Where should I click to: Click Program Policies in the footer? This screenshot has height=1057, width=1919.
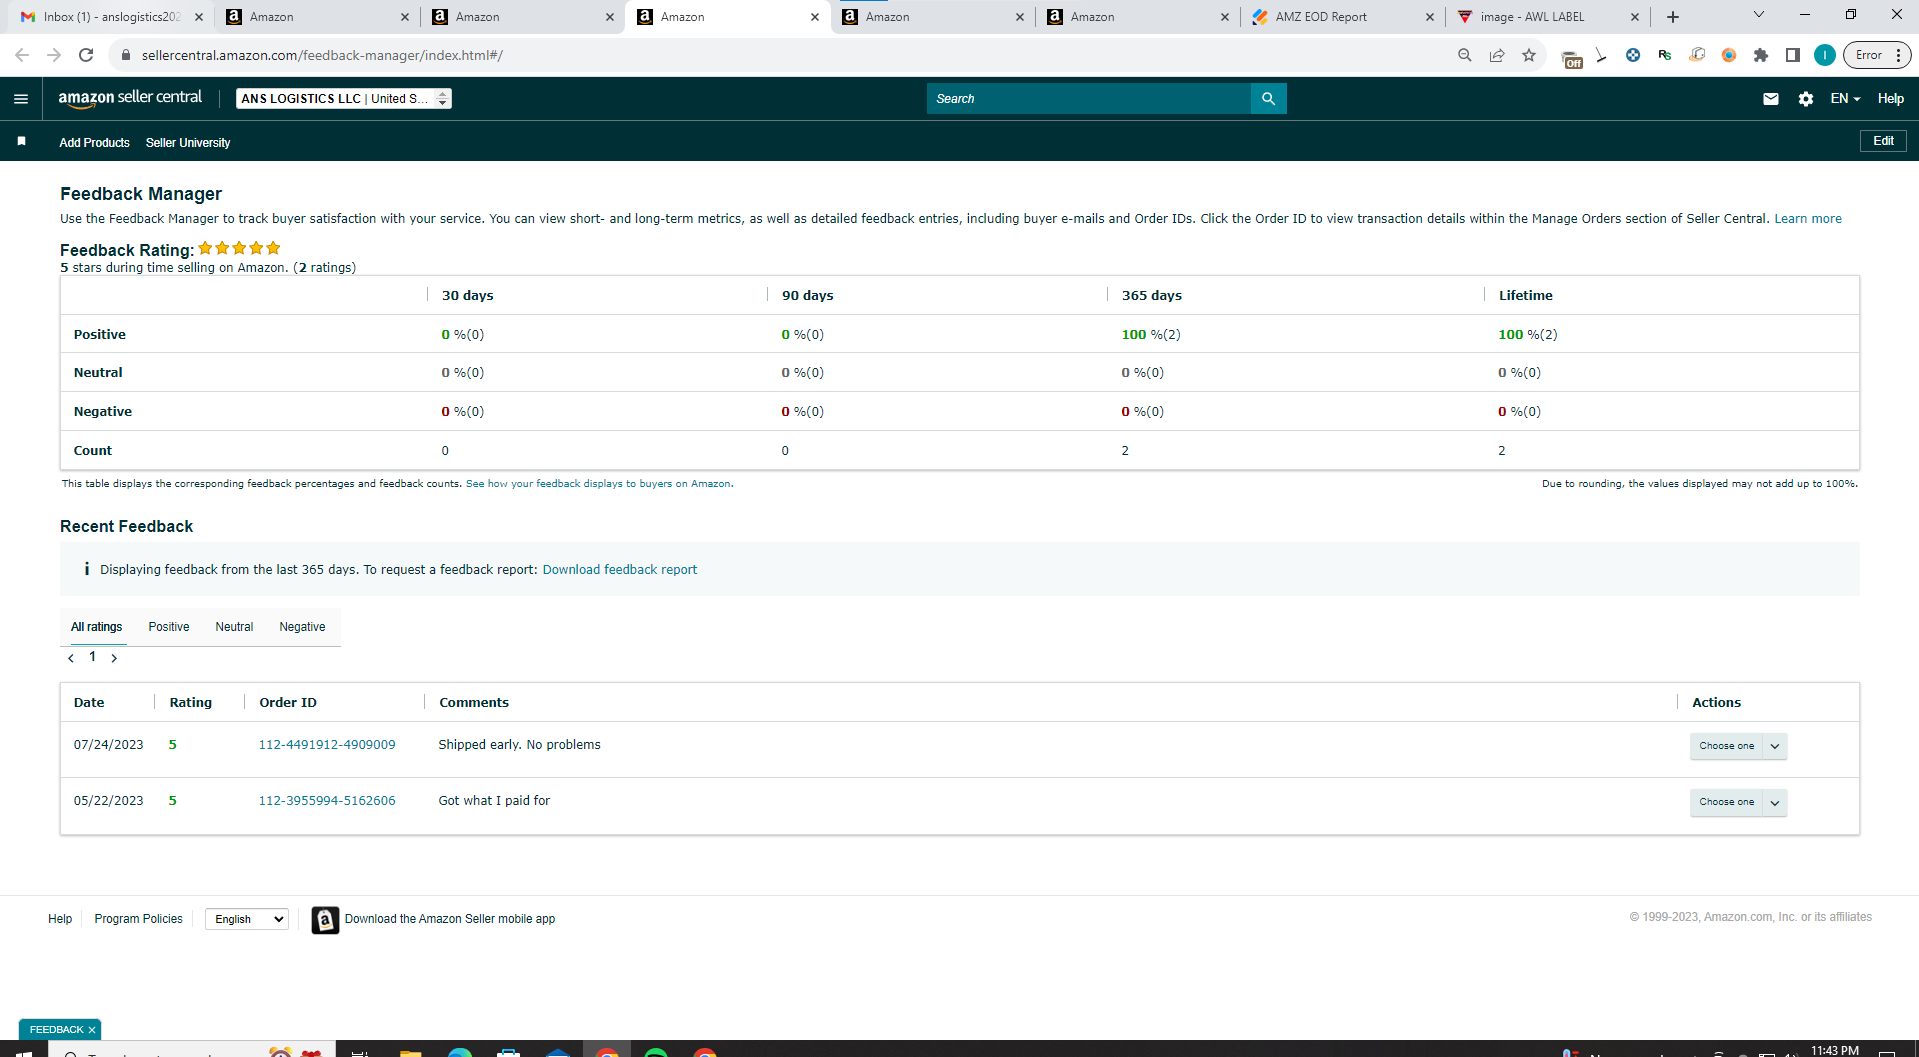pyautogui.click(x=139, y=919)
